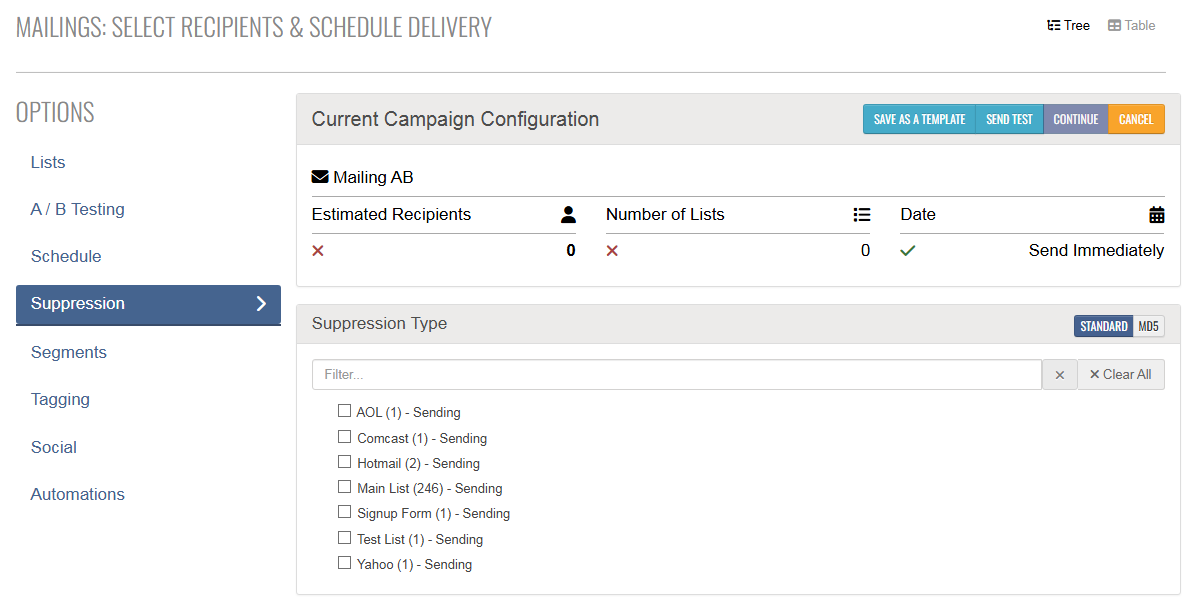Click Save As A Template button
The height and width of the screenshot is (609, 1200).
pos(919,119)
